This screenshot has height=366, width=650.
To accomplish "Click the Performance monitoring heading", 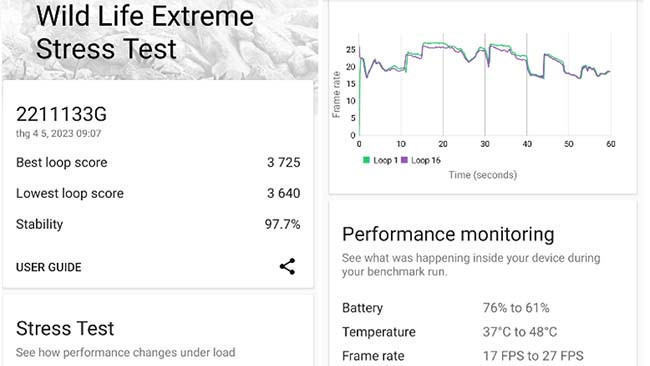I will [x=448, y=235].
